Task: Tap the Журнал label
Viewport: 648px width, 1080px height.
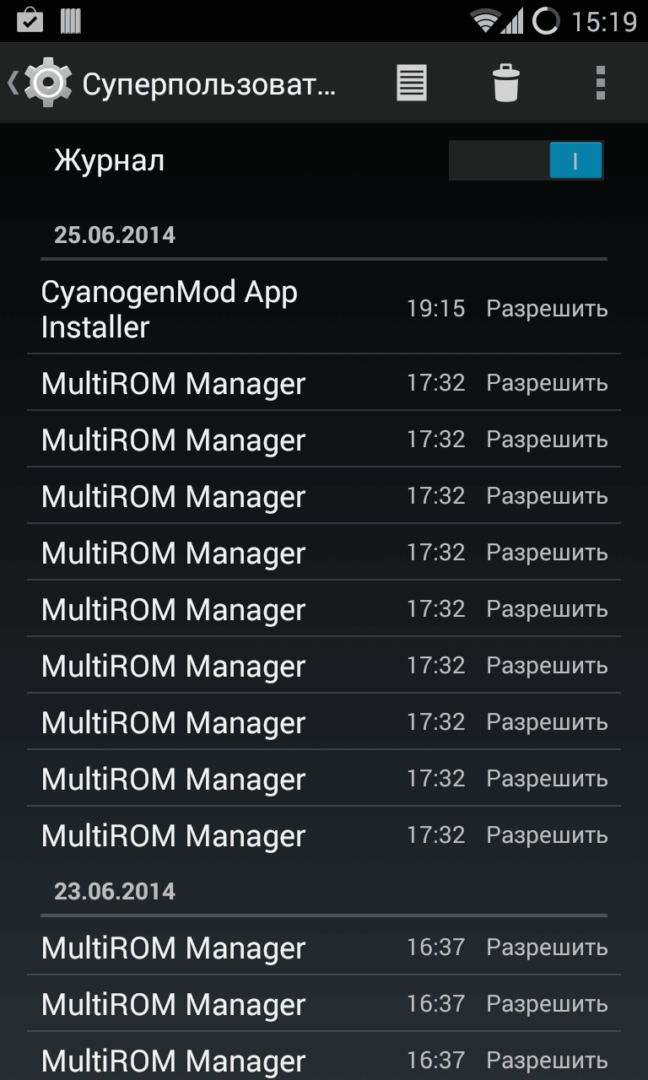Action: pyautogui.click(x=109, y=161)
